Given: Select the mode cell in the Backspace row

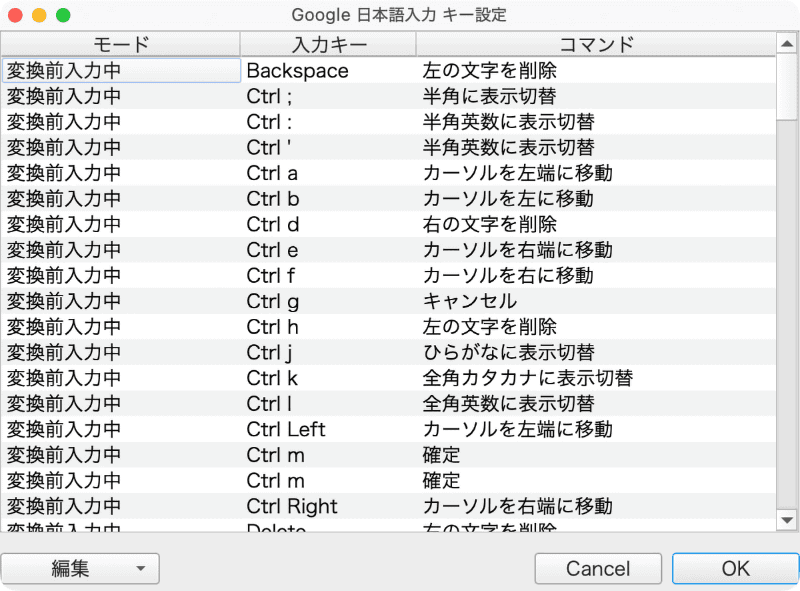Looking at the screenshot, I should coord(121,70).
